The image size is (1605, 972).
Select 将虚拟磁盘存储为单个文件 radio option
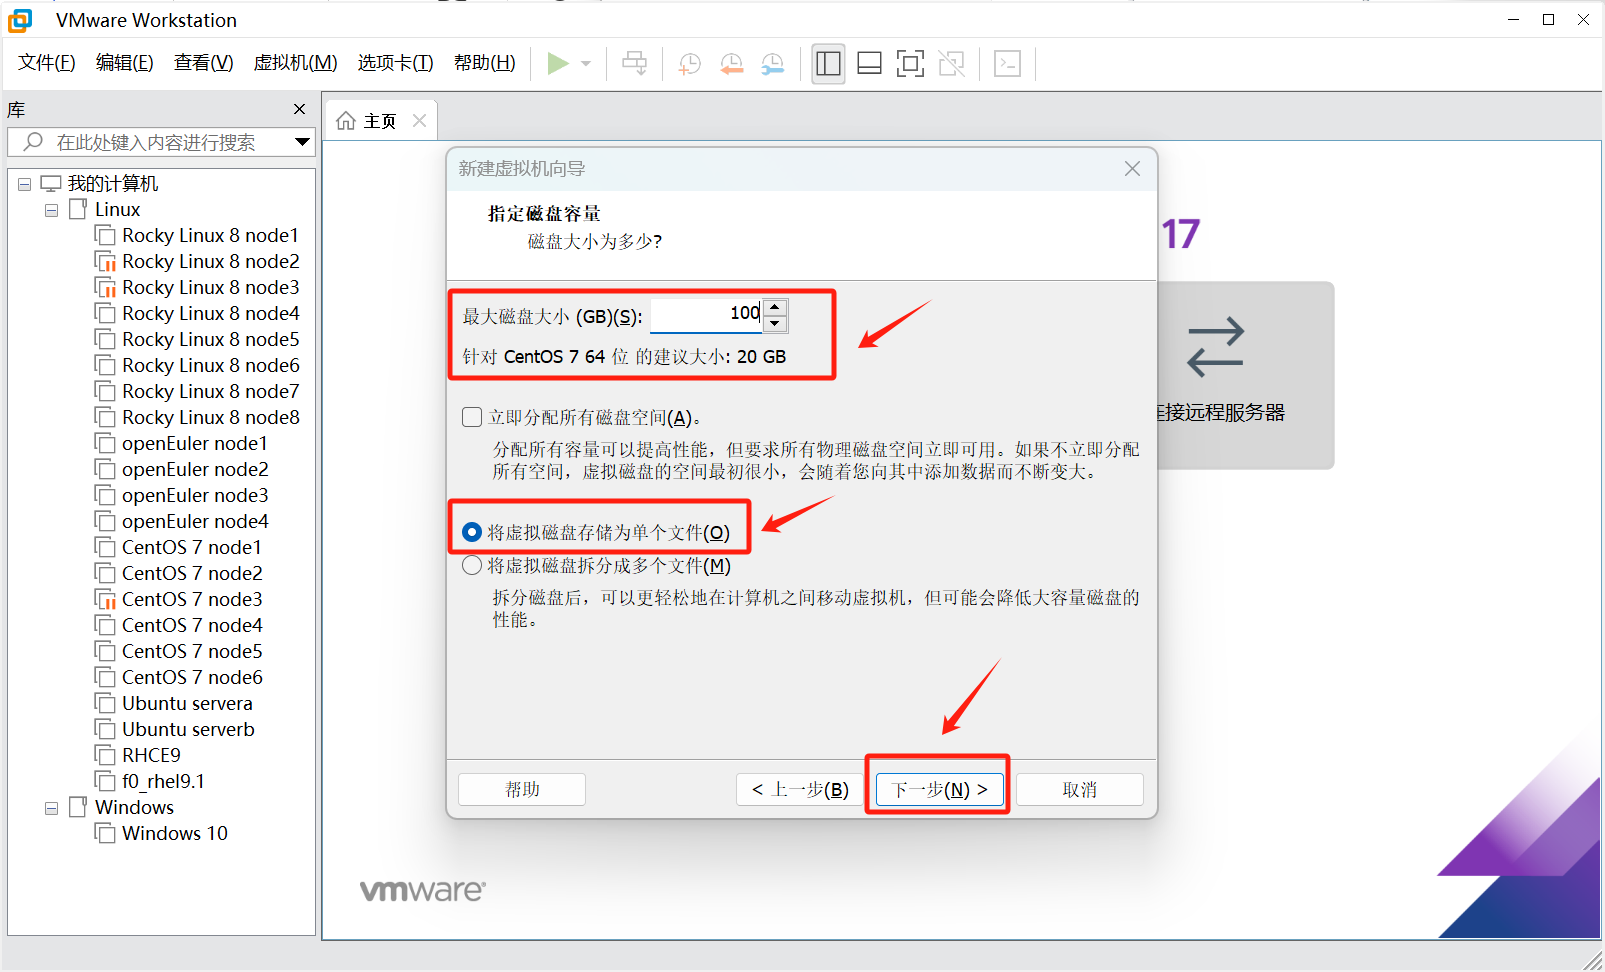click(x=472, y=532)
